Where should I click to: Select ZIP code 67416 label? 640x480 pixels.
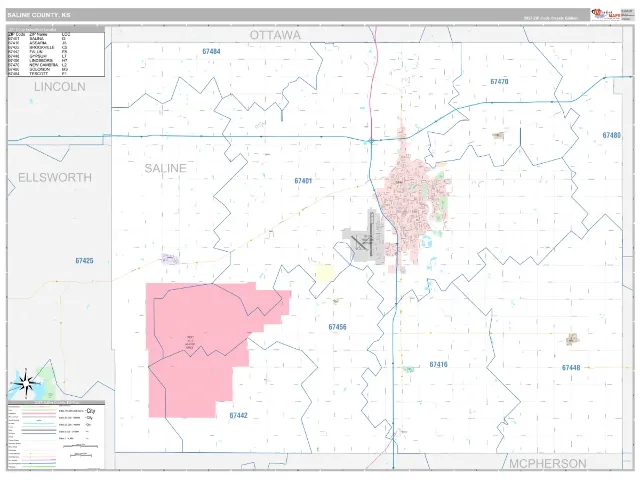point(438,364)
